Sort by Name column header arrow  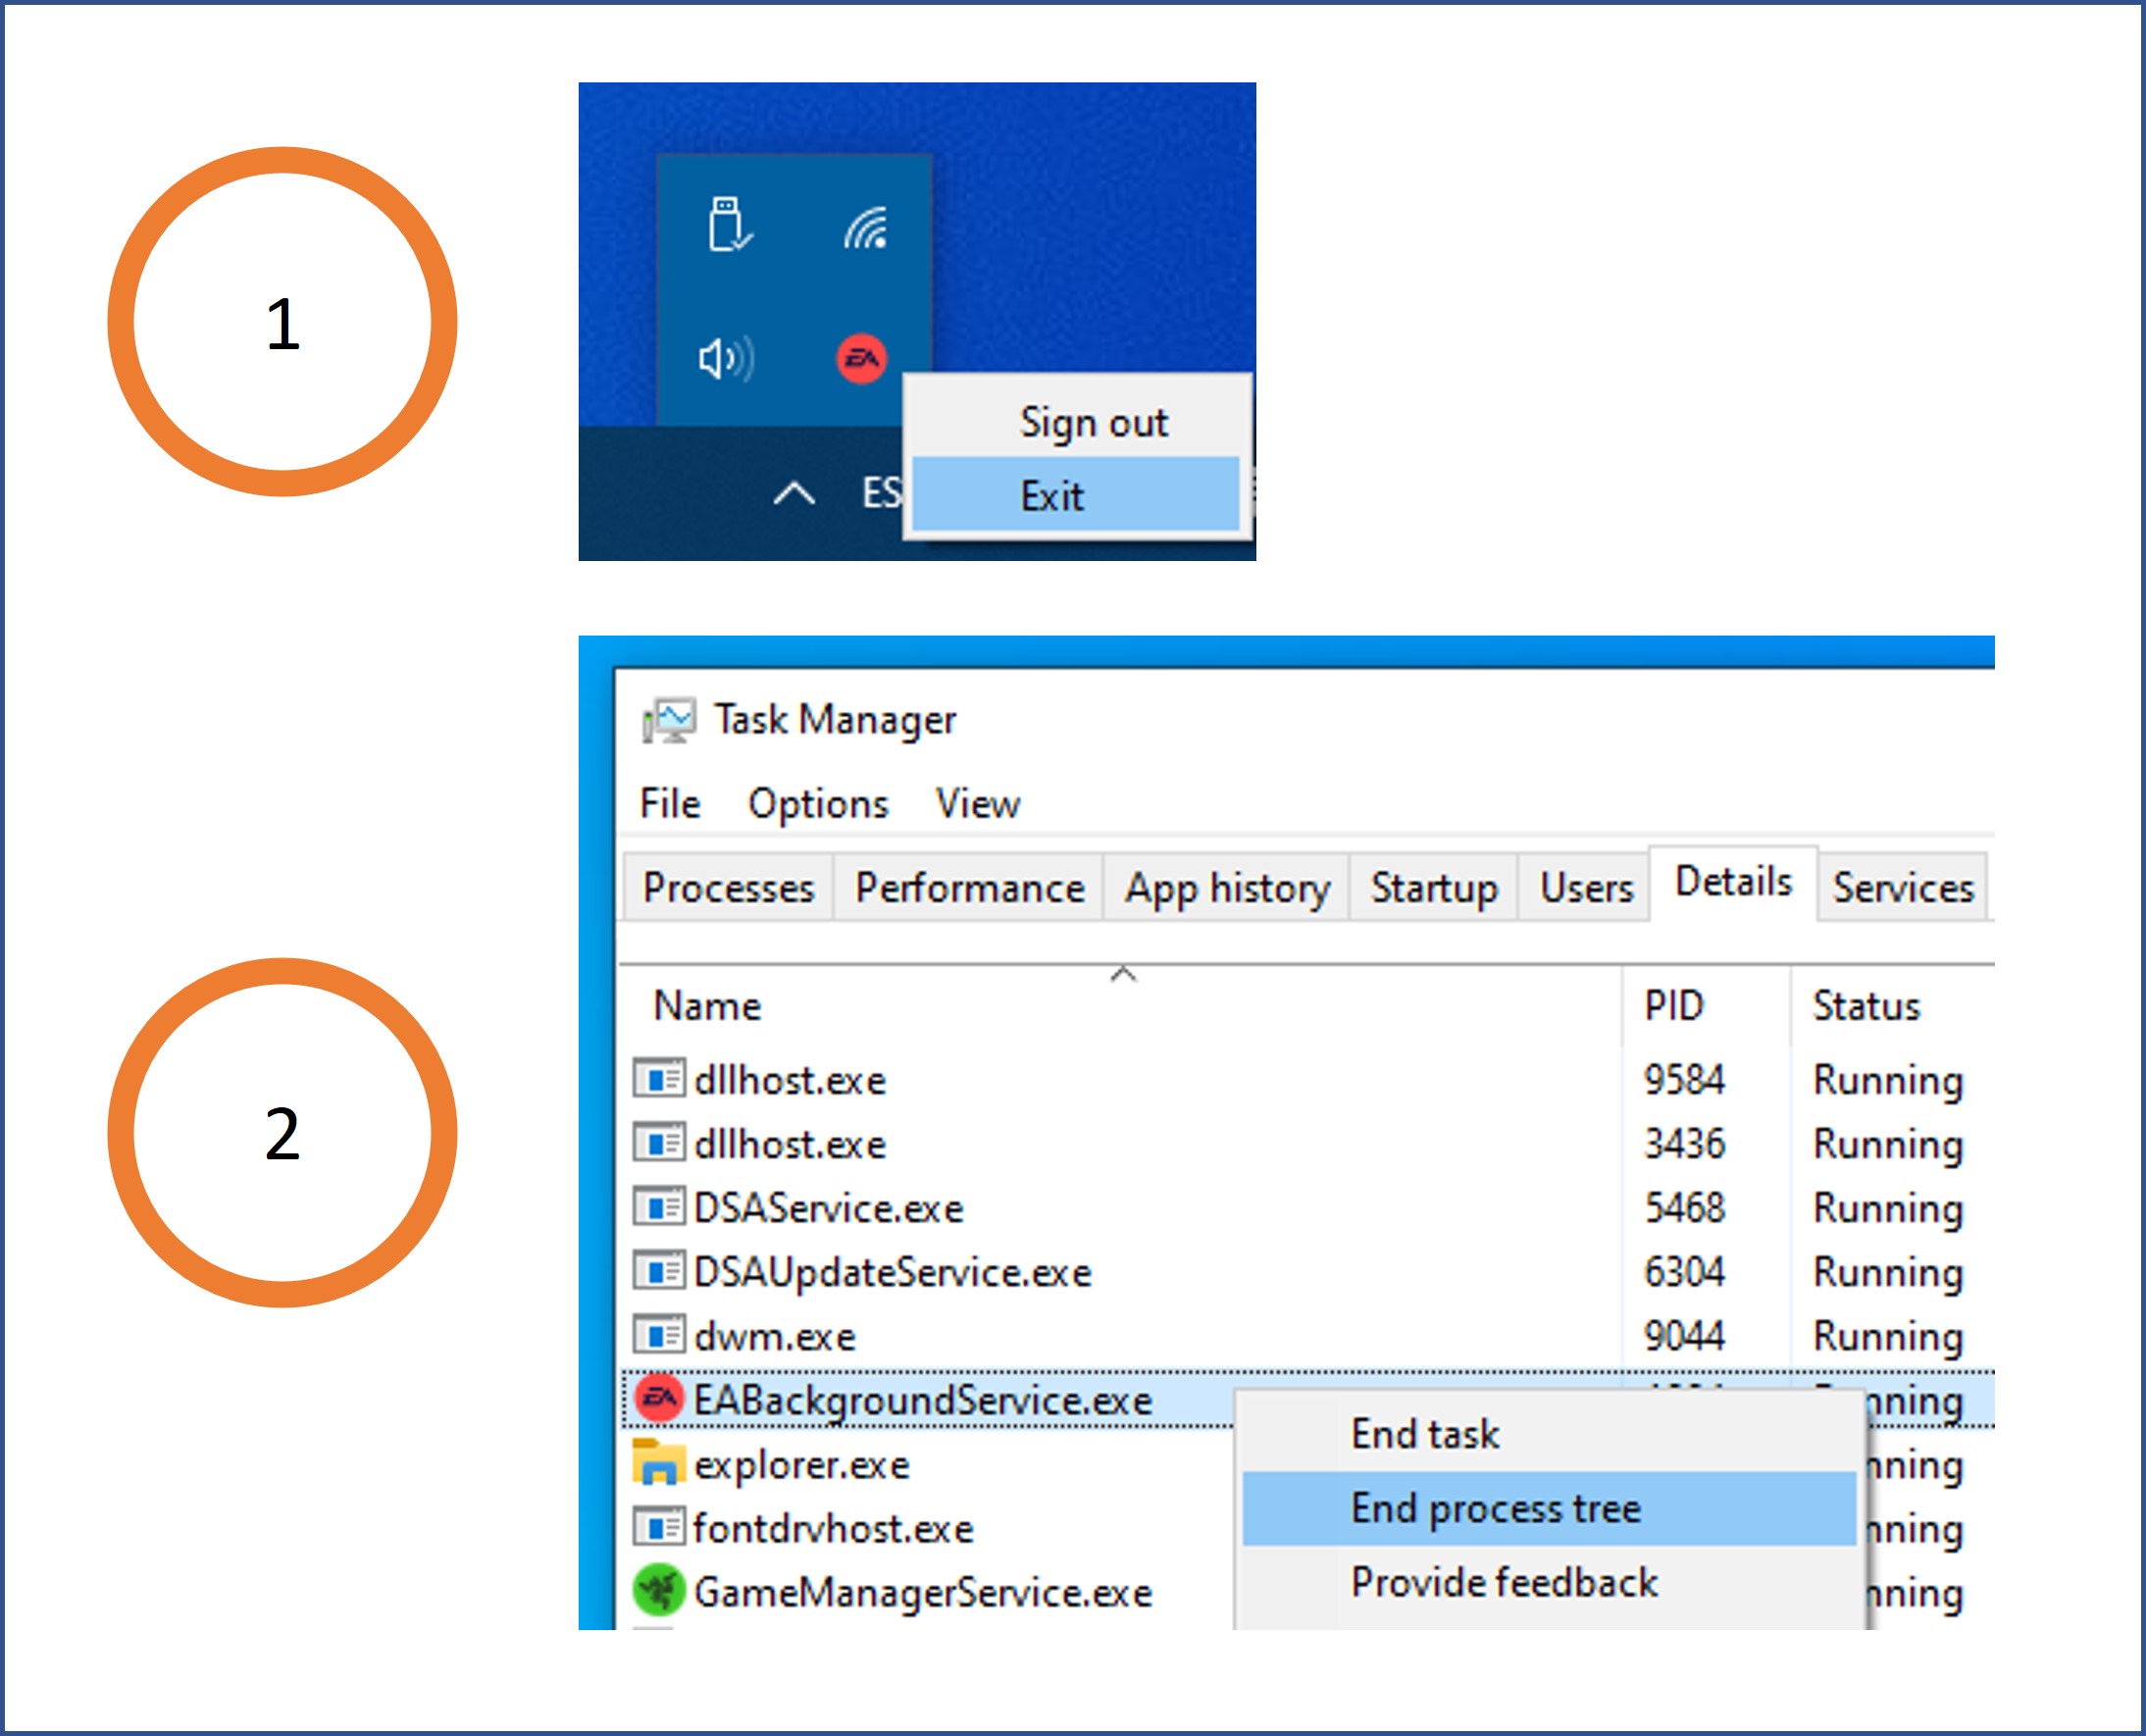(x=1123, y=974)
